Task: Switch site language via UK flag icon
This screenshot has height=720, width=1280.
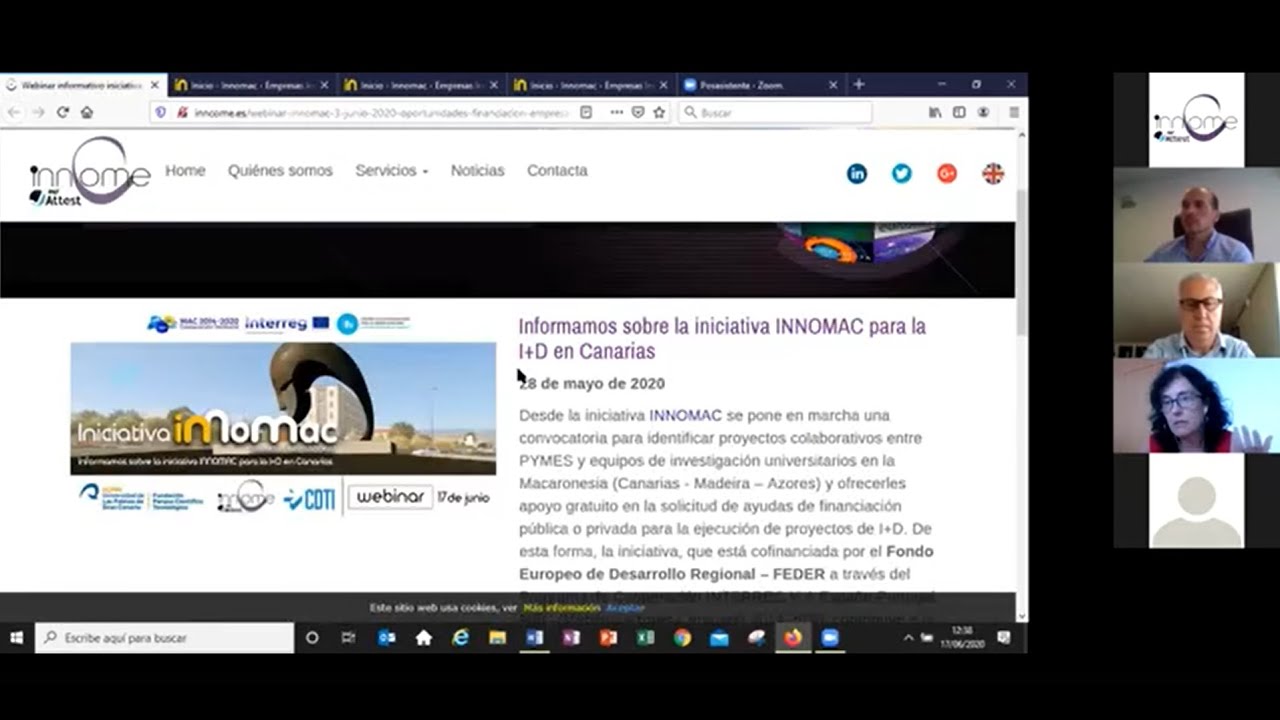Action: [x=993, y=173]
